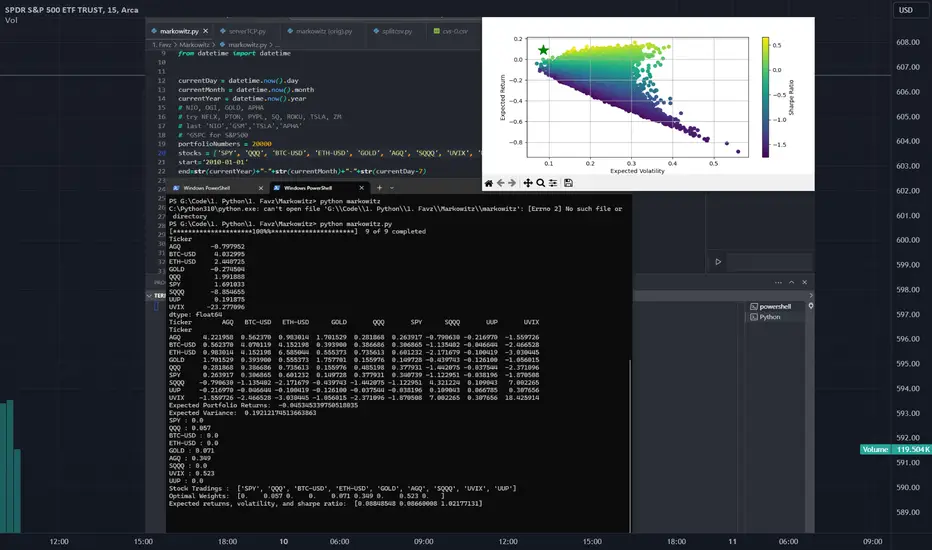
Task: Click markowitz.py in the breadcrumb path
Action: pyautogui.click(x=247, y=45)
